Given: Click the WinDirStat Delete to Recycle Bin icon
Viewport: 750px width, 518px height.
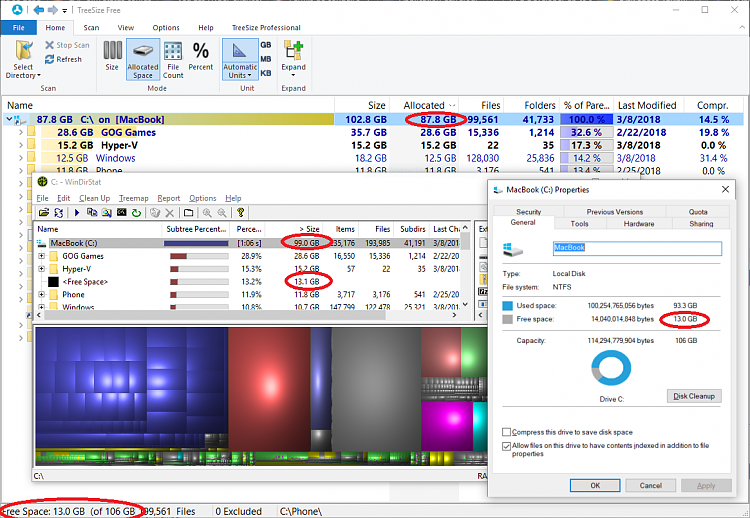Looking at the screenshot, I should click(x=154, y=213).
